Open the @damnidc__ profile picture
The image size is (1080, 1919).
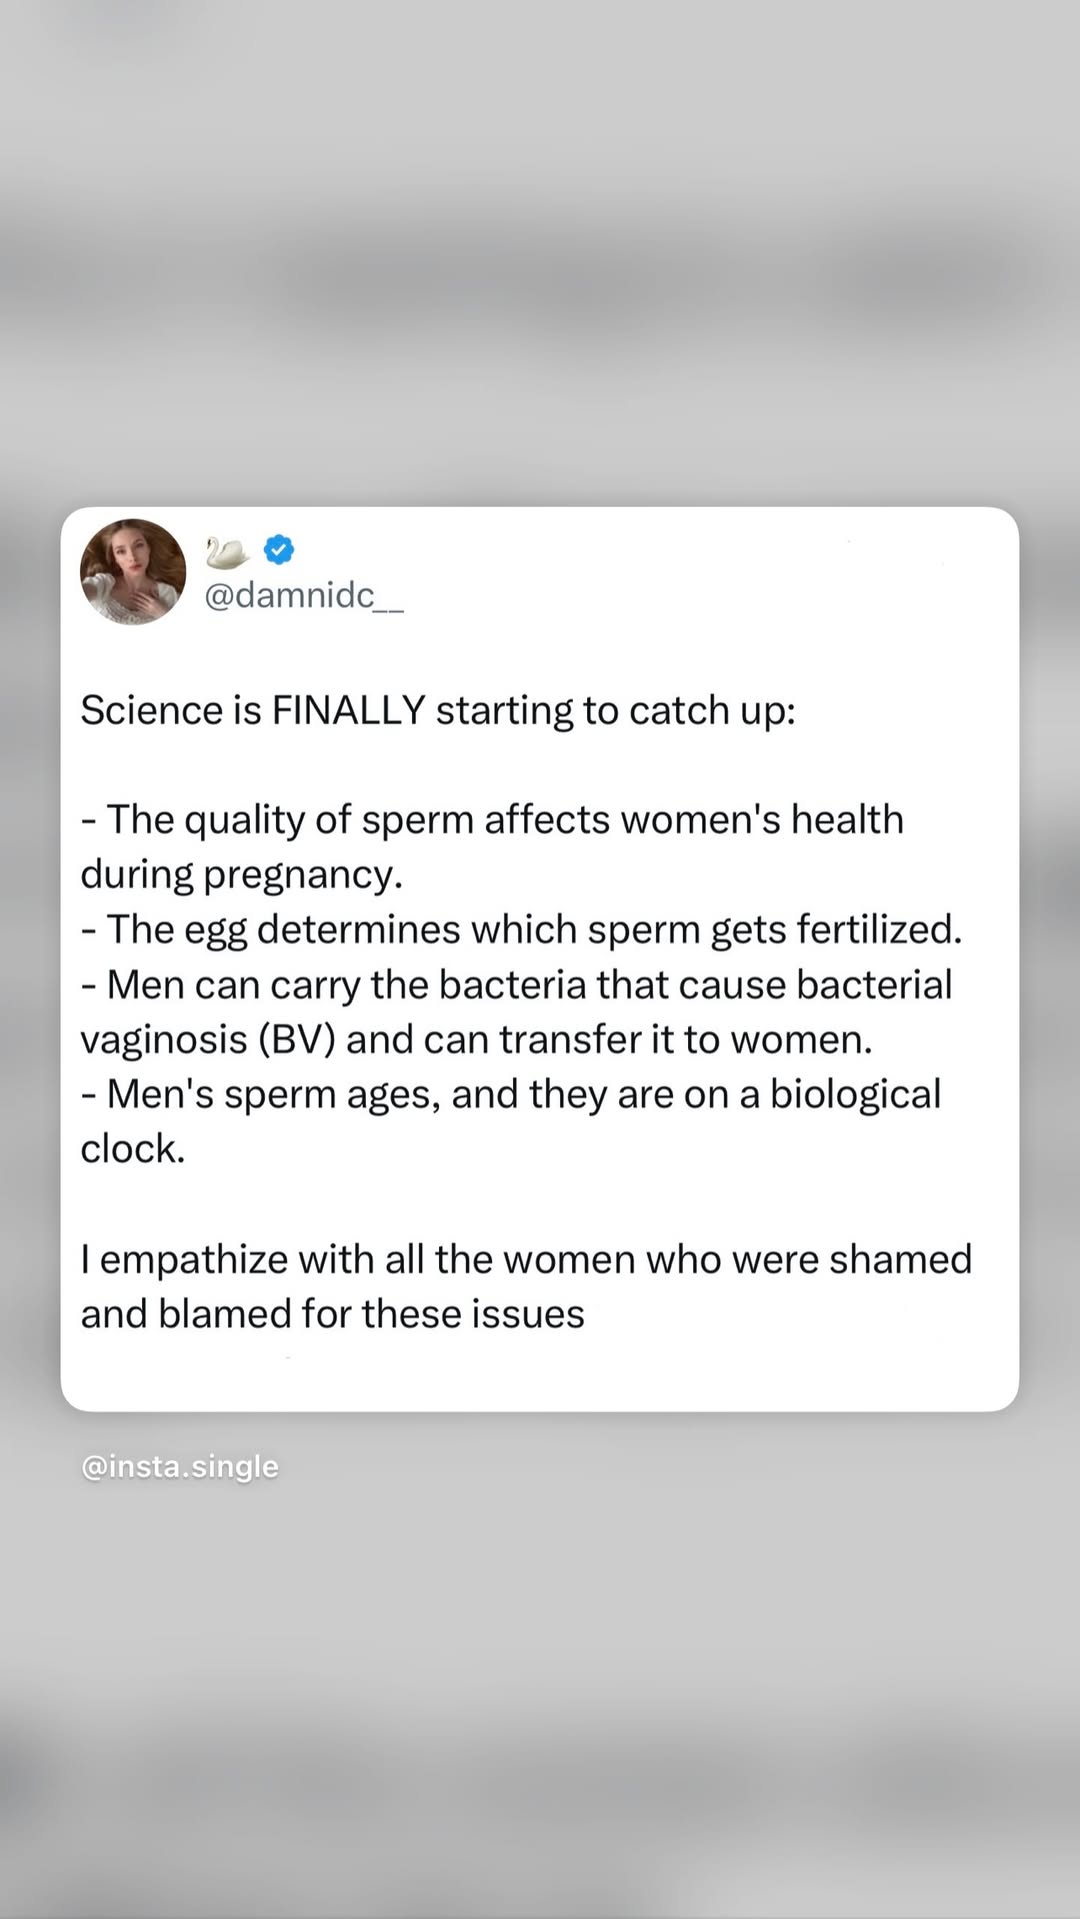click(133, 572)
